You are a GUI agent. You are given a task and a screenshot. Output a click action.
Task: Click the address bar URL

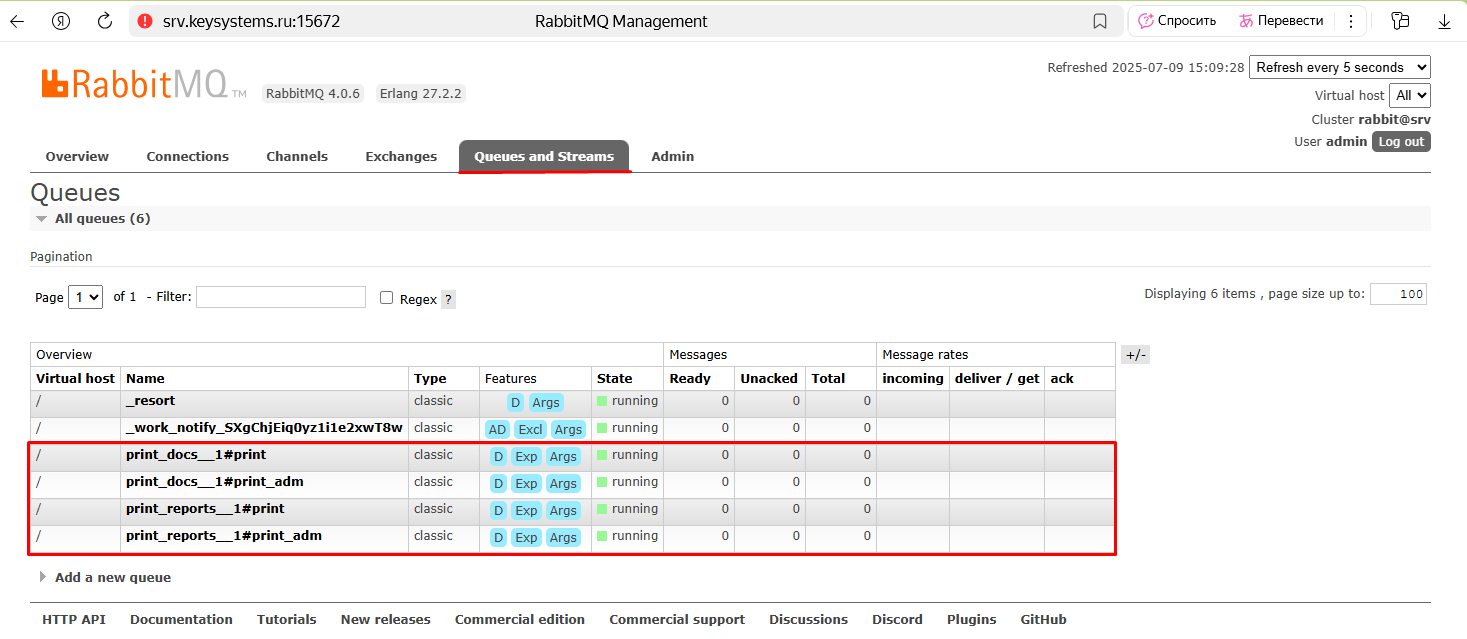click(251, 21)
